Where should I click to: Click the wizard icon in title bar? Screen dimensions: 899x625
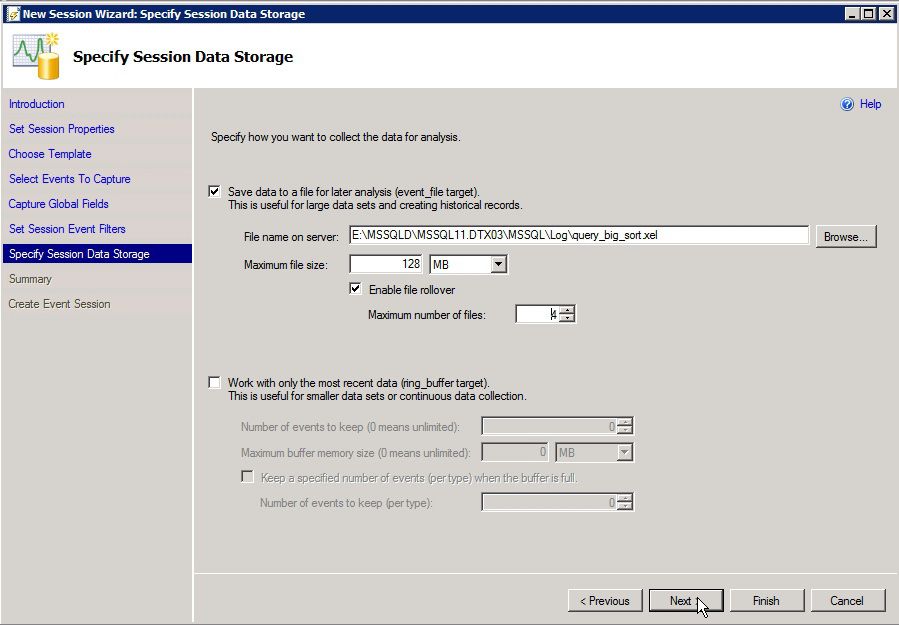coord(13,14)
